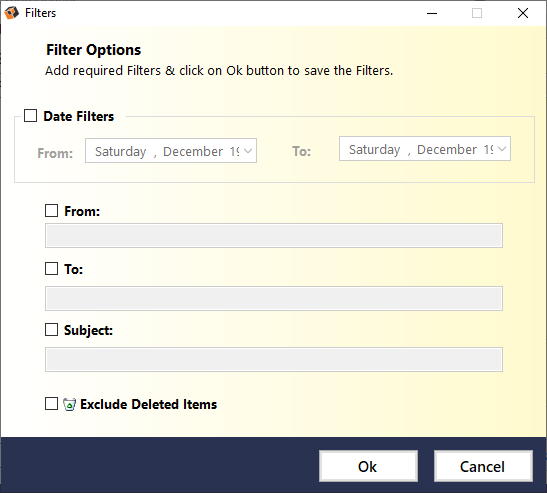Screen dimensions: 547x493
Task: Click the To: recipient text input box
Action: pos(274,298)
